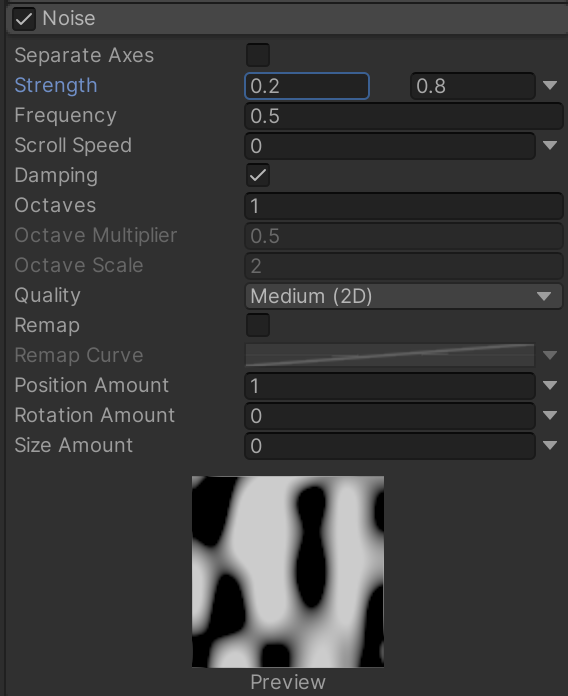The image size is (568, 696).
Task: Click the Size Amount value field
Action: [x=390, y=446]
